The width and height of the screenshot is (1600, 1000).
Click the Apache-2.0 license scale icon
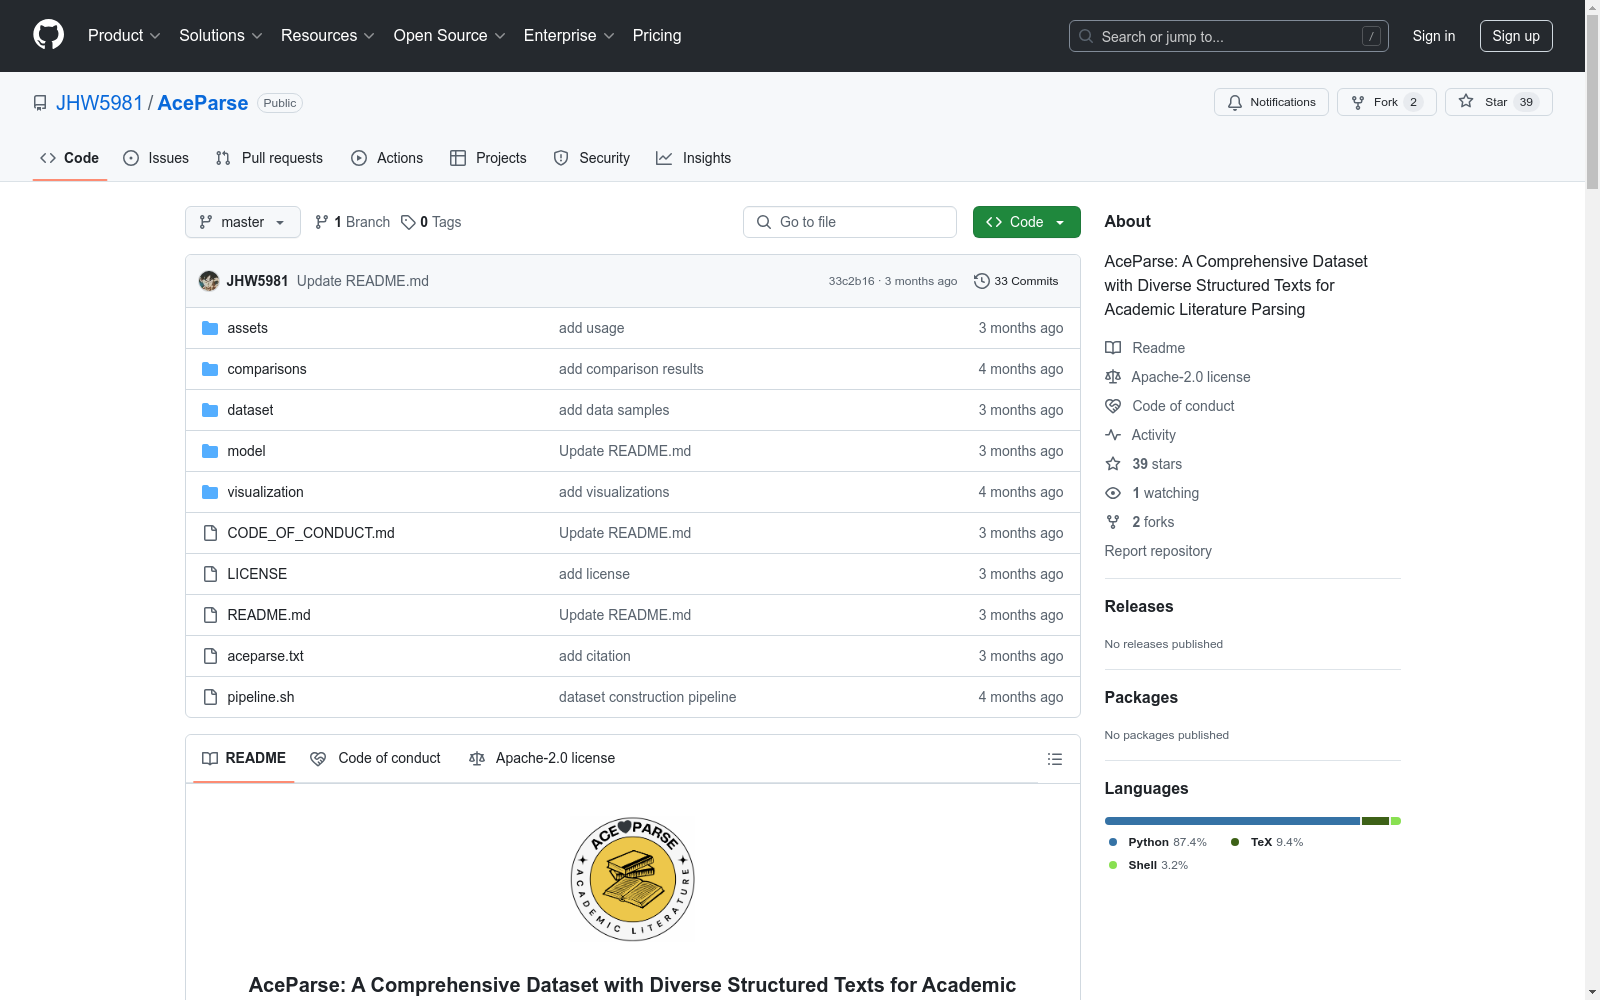click(1113, 377)
